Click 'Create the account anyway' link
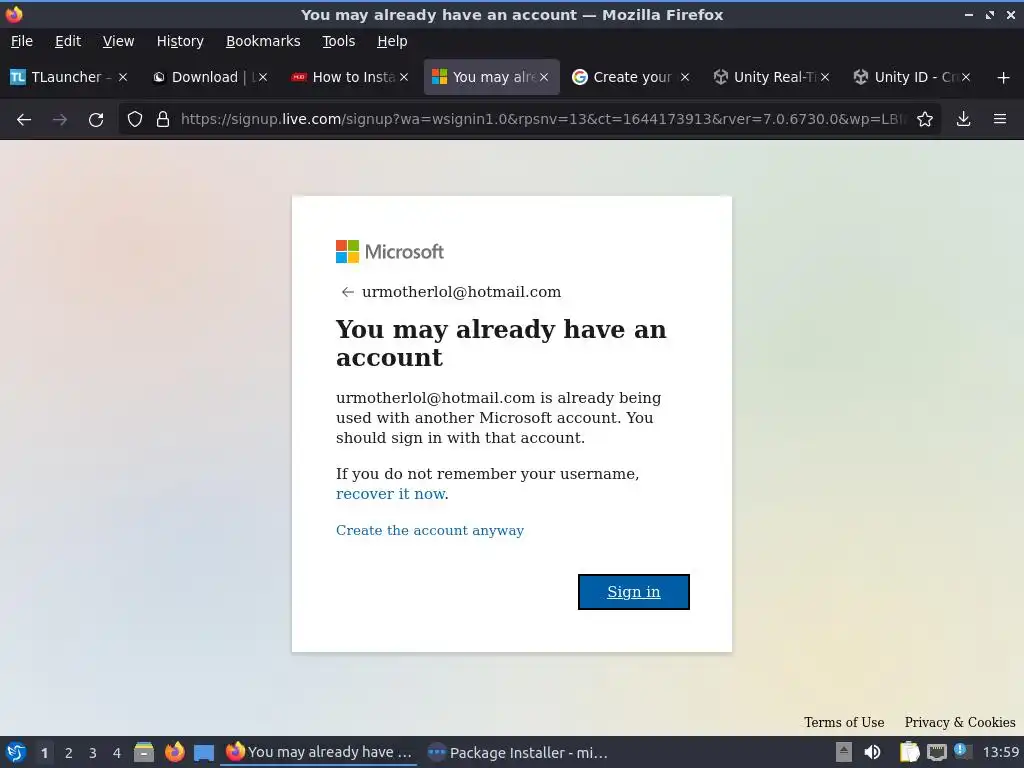Viewport: 1024px width, 768px height. click(x=430, y=530)
